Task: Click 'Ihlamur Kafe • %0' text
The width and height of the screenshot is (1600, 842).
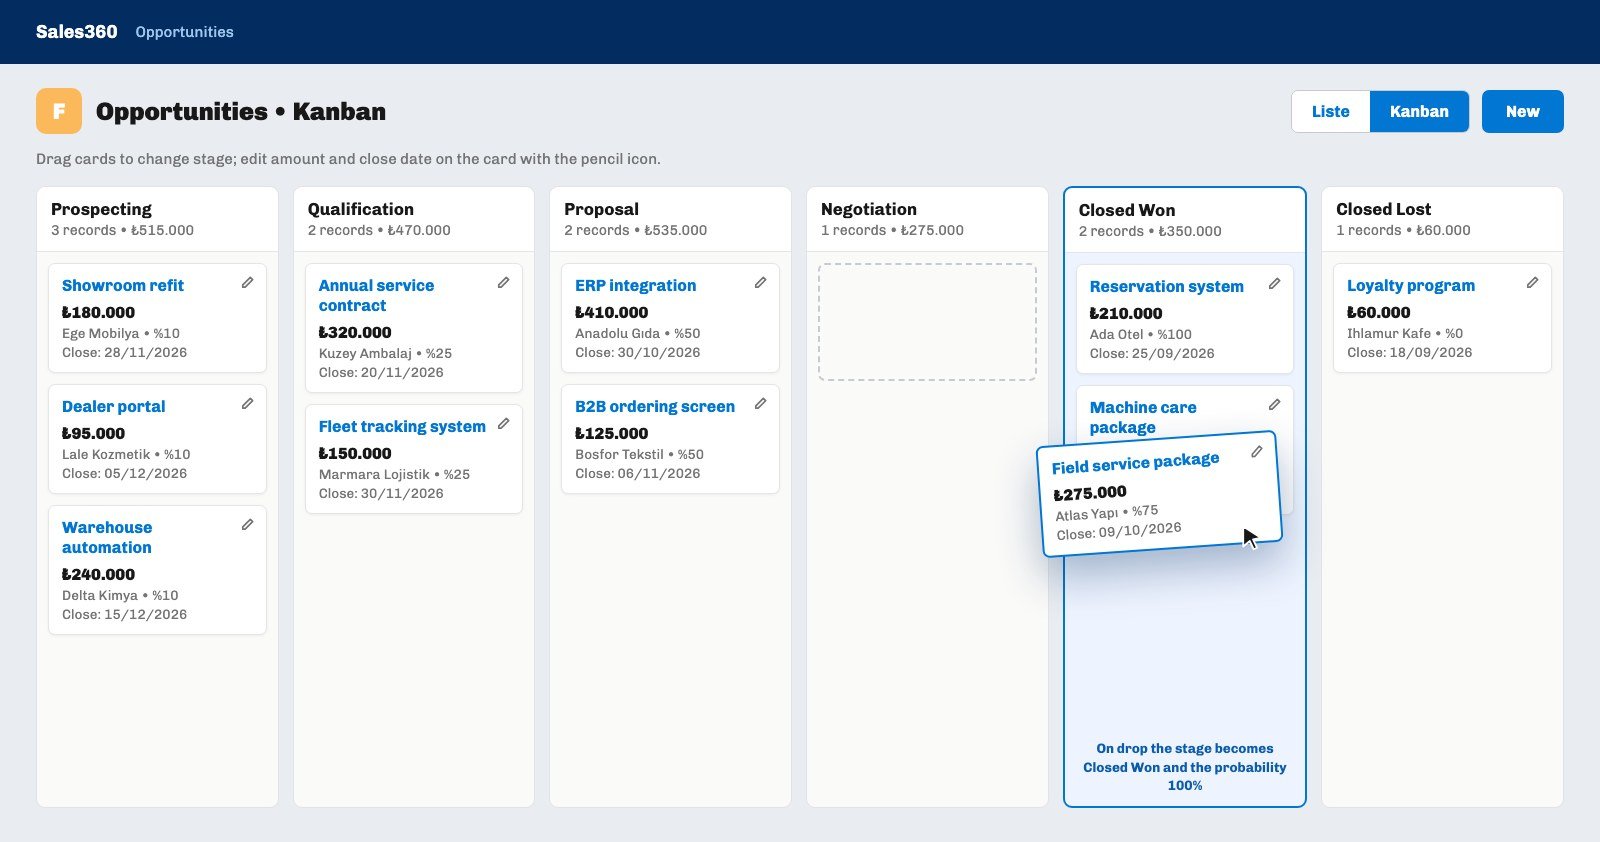Action: pos(1405,333)
